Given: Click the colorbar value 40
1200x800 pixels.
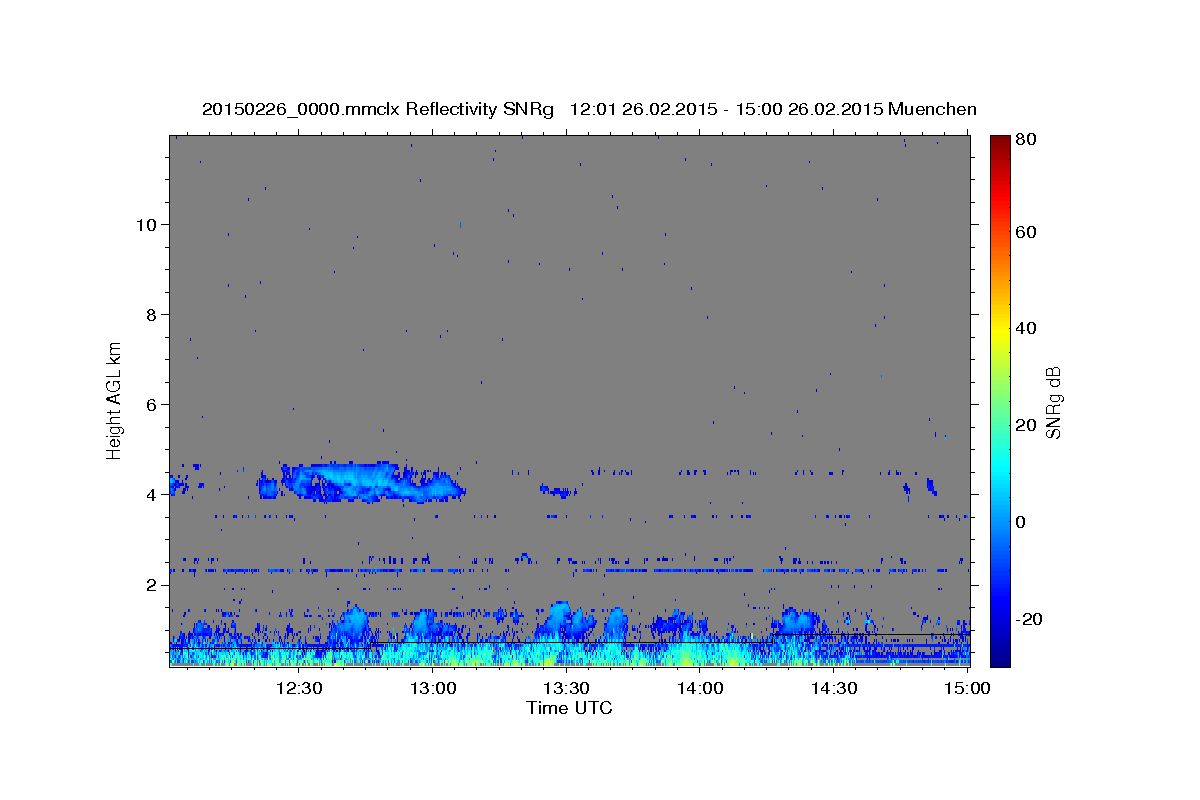Looking at the screenshot, I should tap(1025, 328).
